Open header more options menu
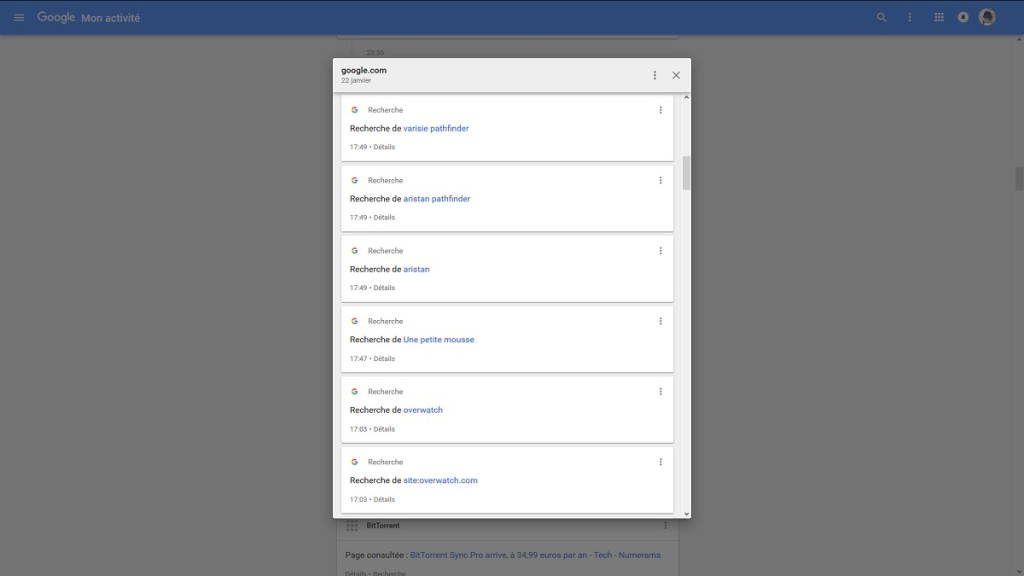Image resolution: width=1024 pixels, height=576 pixels. pyautogui.click(x=909, y=18)
